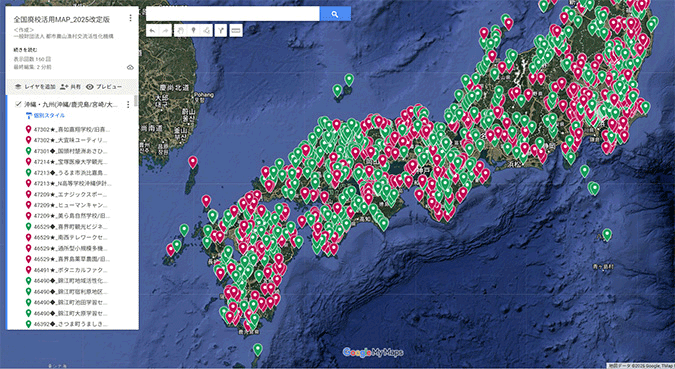Select the hand pan tool
Viewport: 675px width, 369px height.
click(x=180, y=31)
